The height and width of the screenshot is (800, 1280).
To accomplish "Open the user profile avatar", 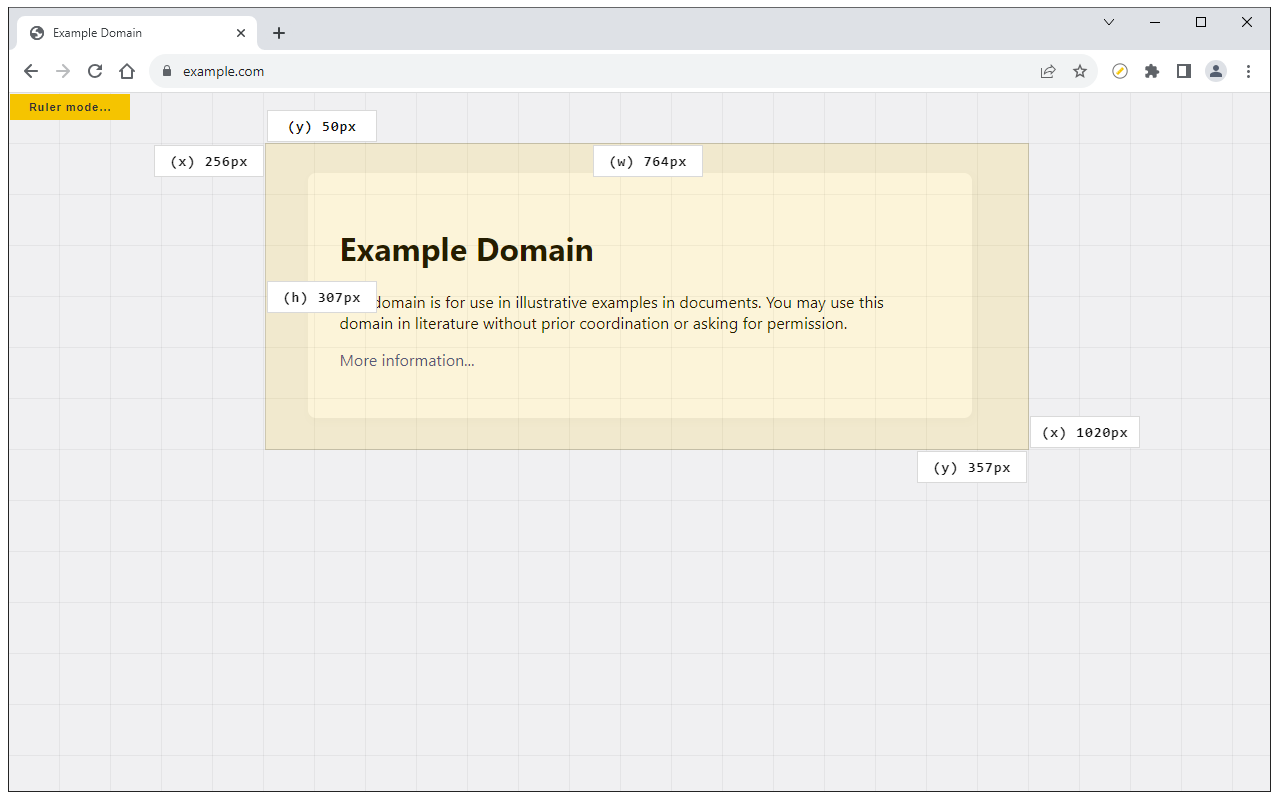I will 1216,71.
